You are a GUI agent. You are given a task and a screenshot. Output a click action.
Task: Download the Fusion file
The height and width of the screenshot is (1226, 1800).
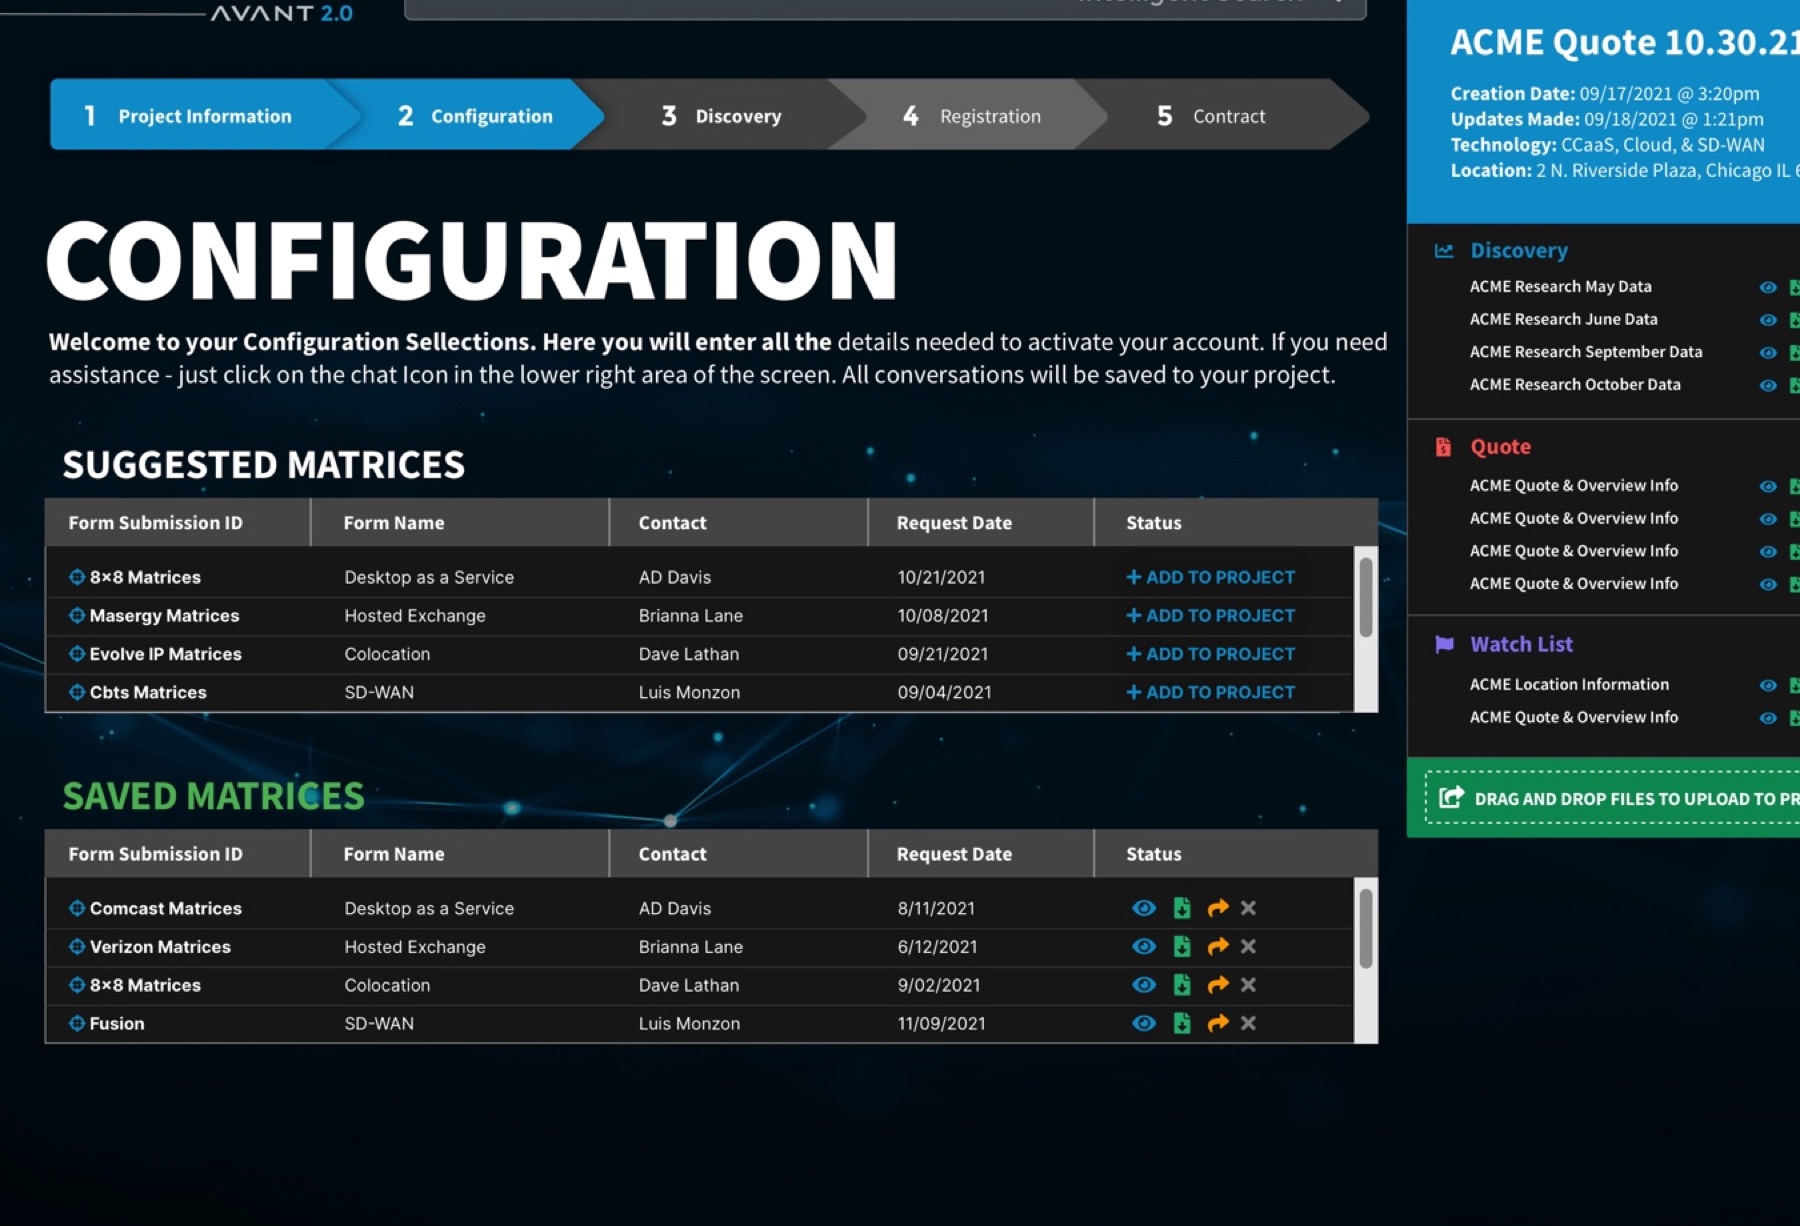[x=1182, y=1023]
